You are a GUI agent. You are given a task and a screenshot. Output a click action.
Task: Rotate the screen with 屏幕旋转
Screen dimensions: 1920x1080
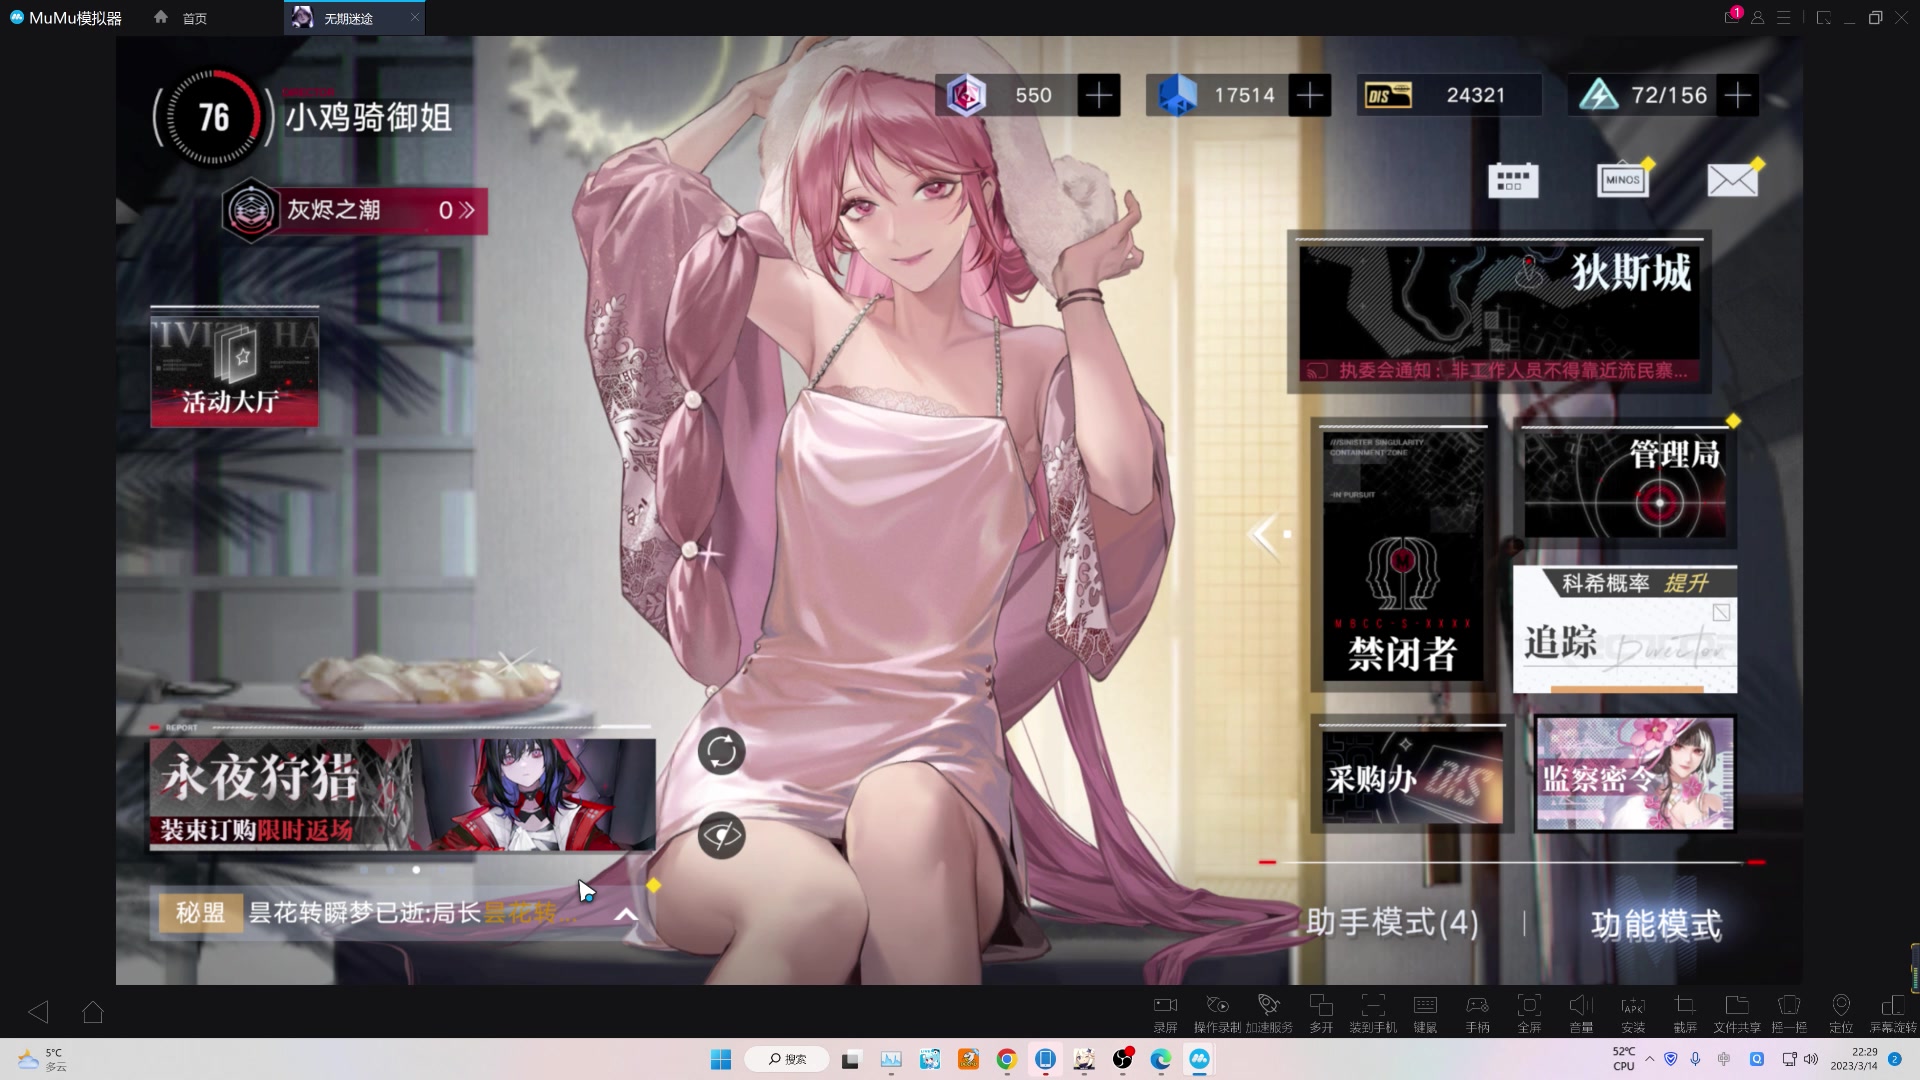1893,1012
